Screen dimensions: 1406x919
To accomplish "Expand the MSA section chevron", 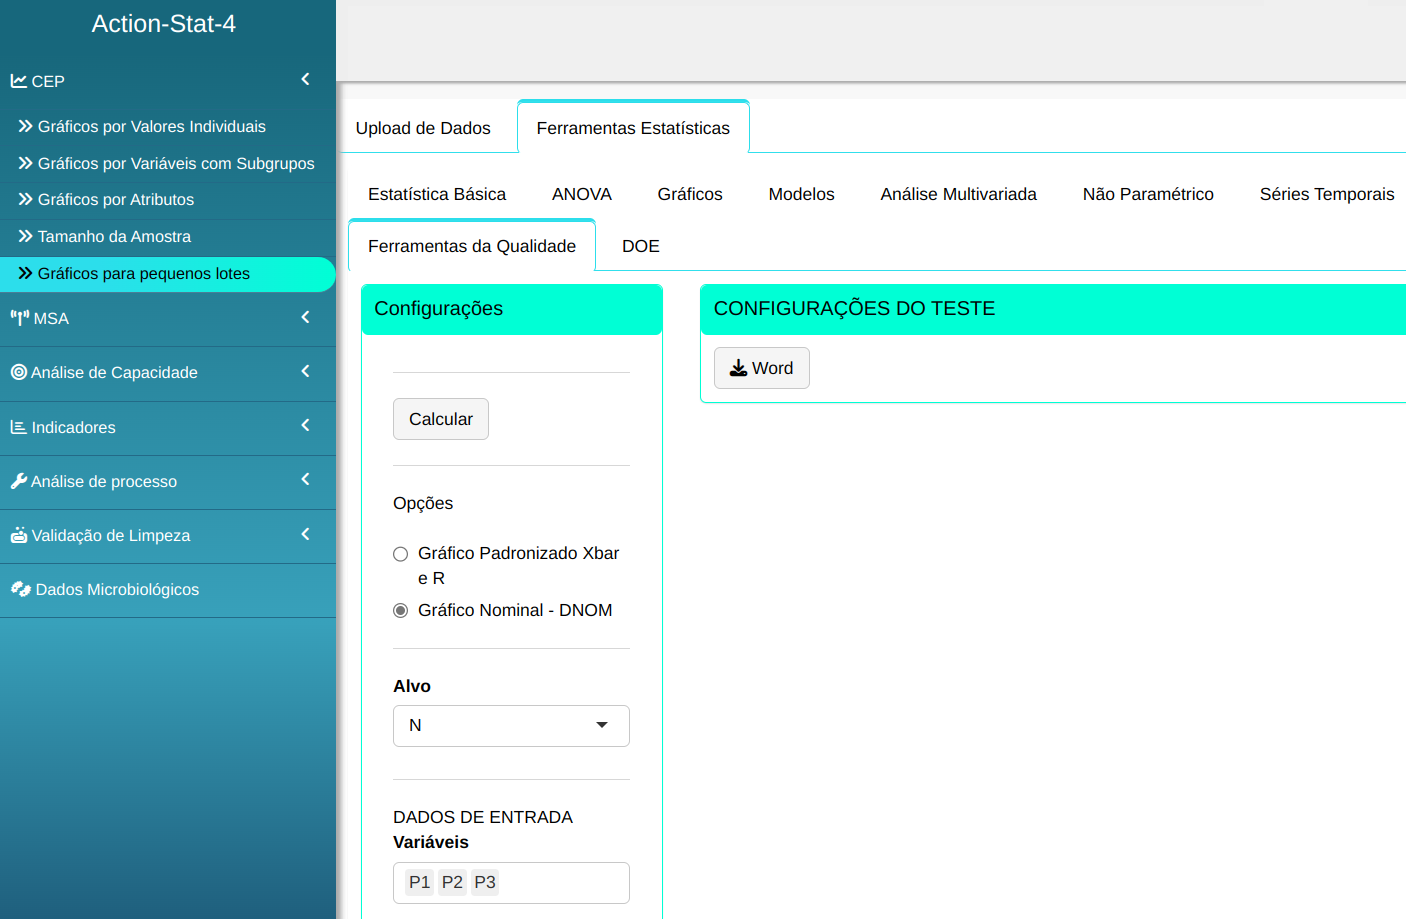I will click(x=305, y=317).
